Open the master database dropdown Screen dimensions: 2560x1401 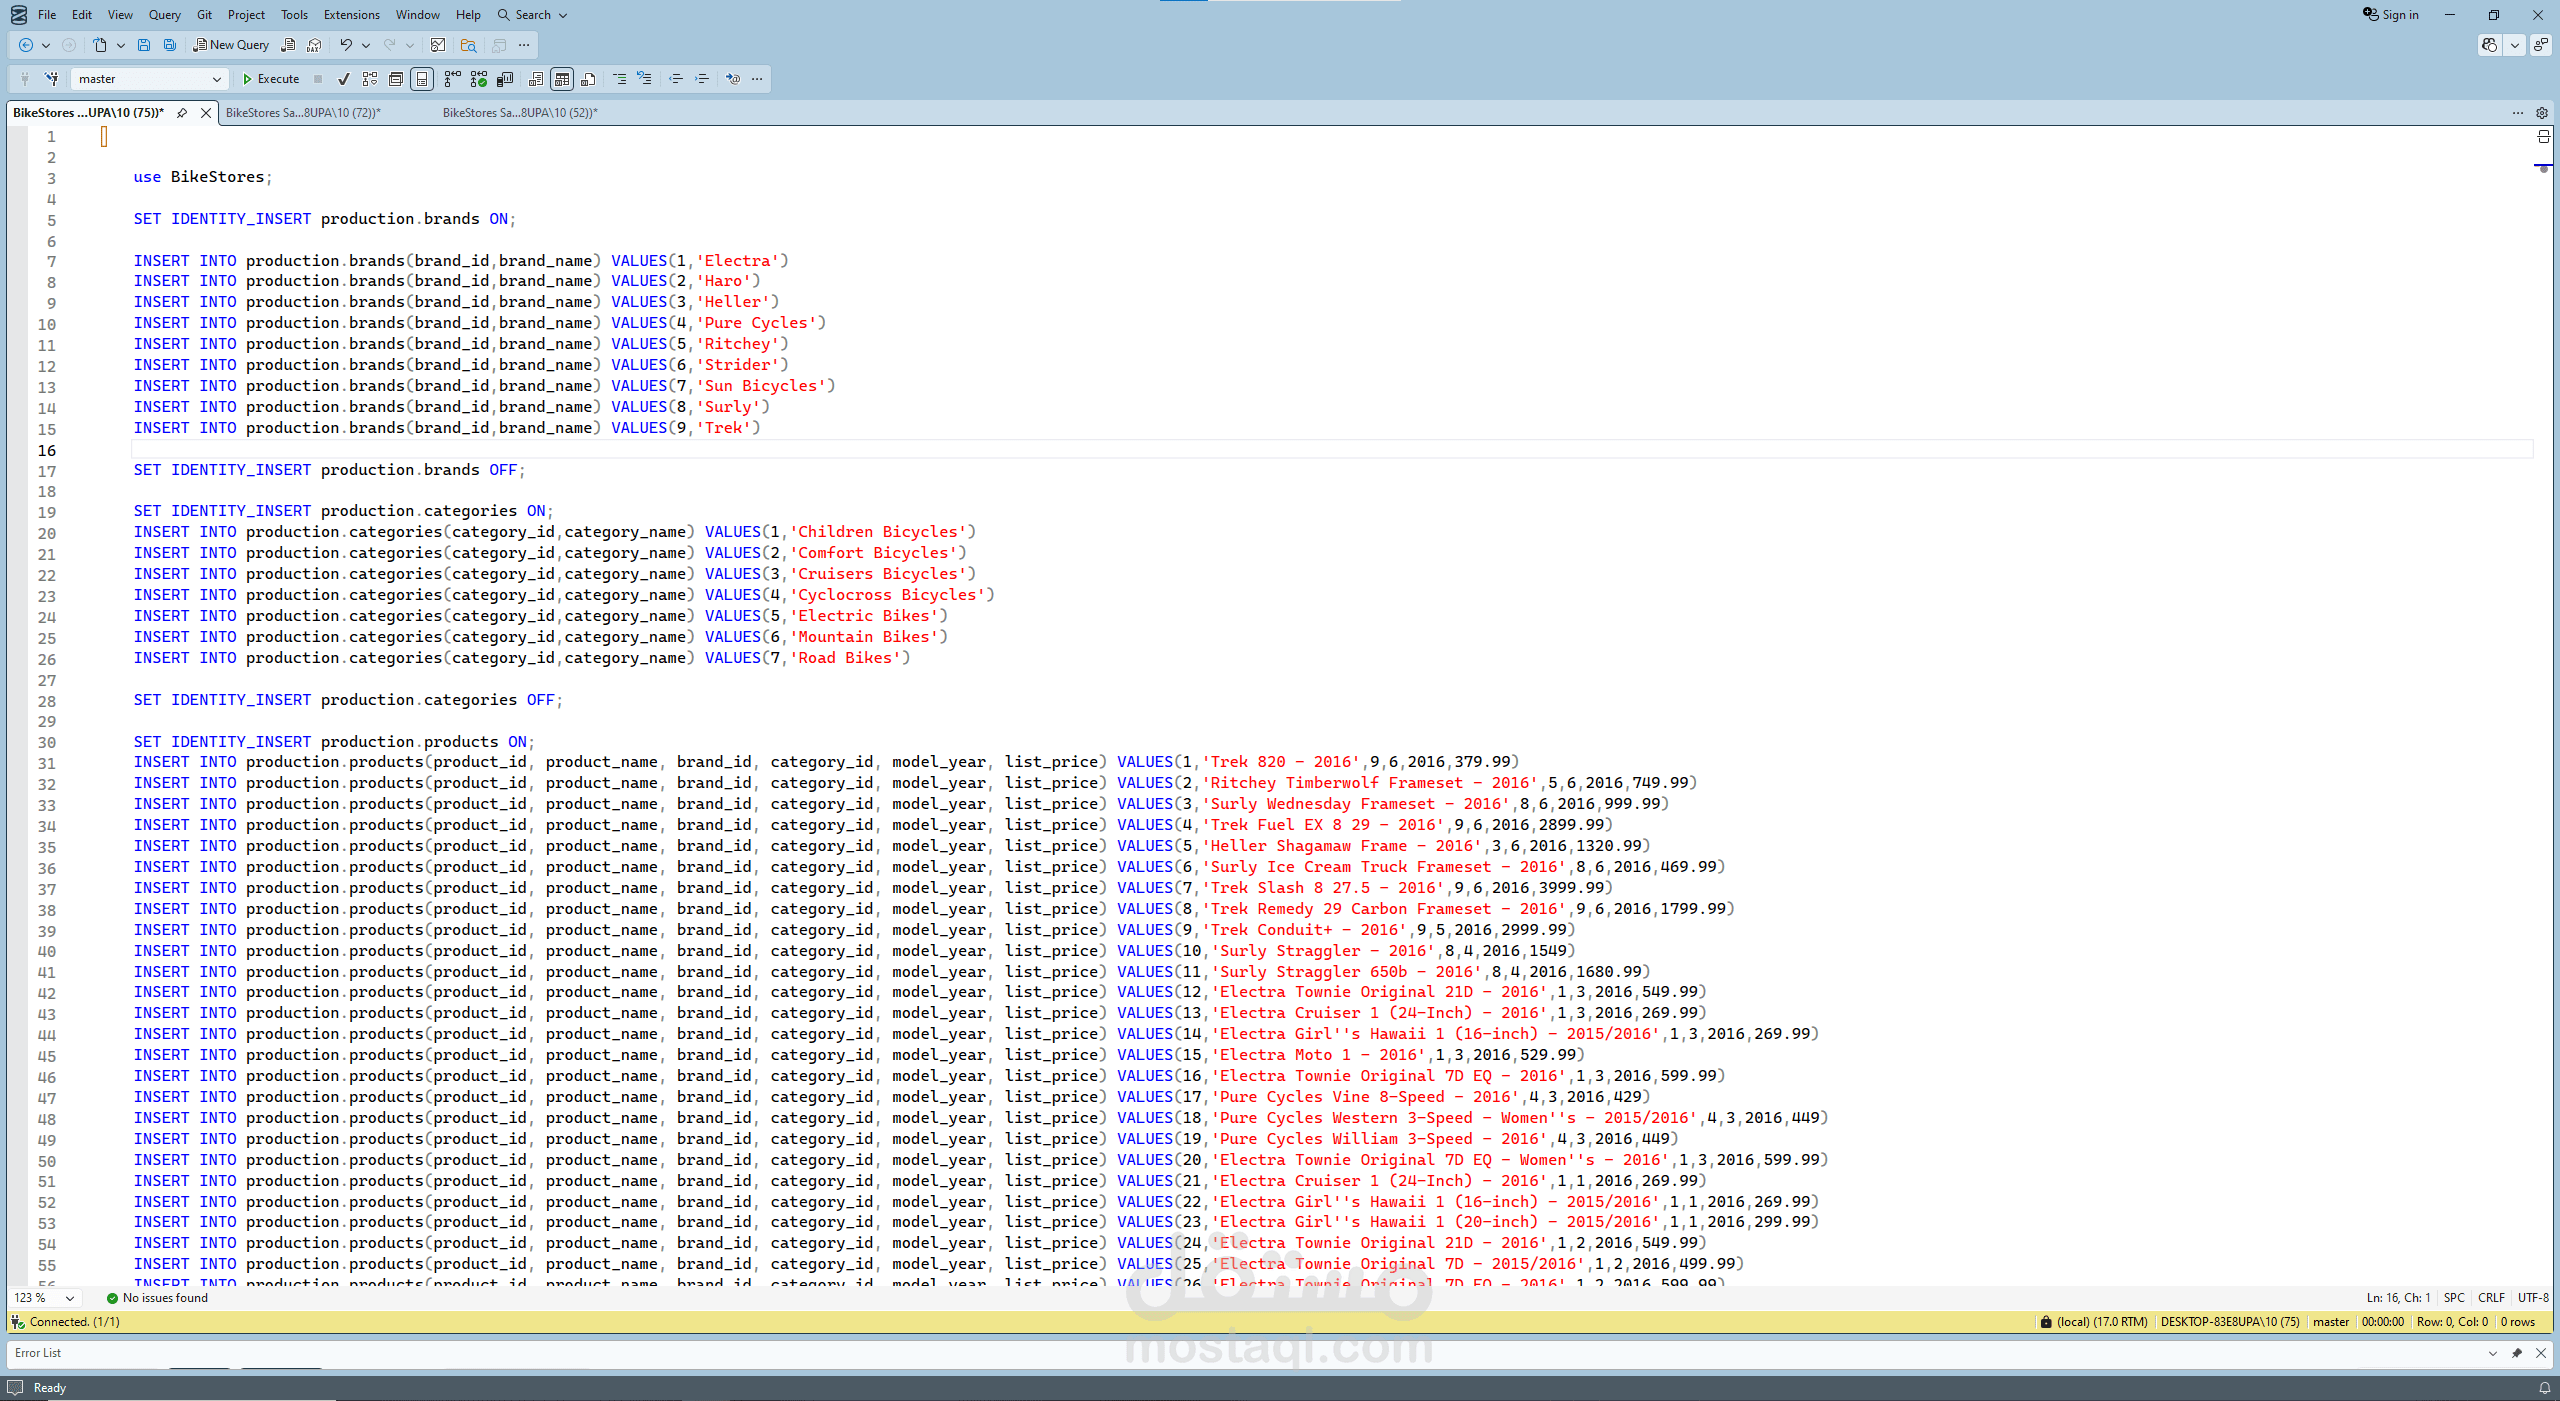[215, 79]
